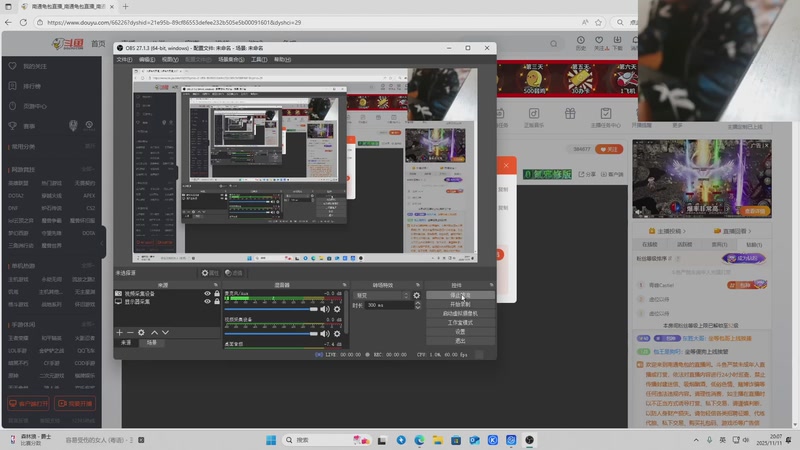Pop out the 混音器 mixer dock
This screenshot has width=800, height=450.
coord(344,285)
